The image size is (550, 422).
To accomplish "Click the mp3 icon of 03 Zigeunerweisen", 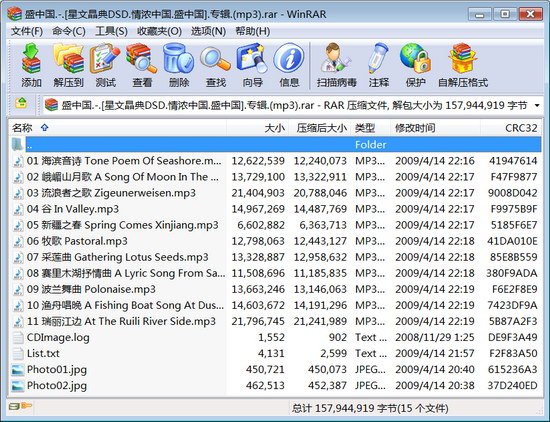I will (x=18, y=193).
